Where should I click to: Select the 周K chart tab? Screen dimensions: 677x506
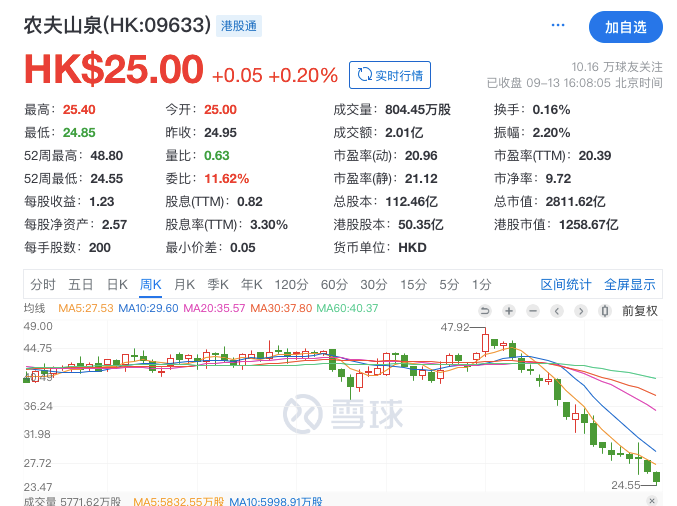[150, 285]
